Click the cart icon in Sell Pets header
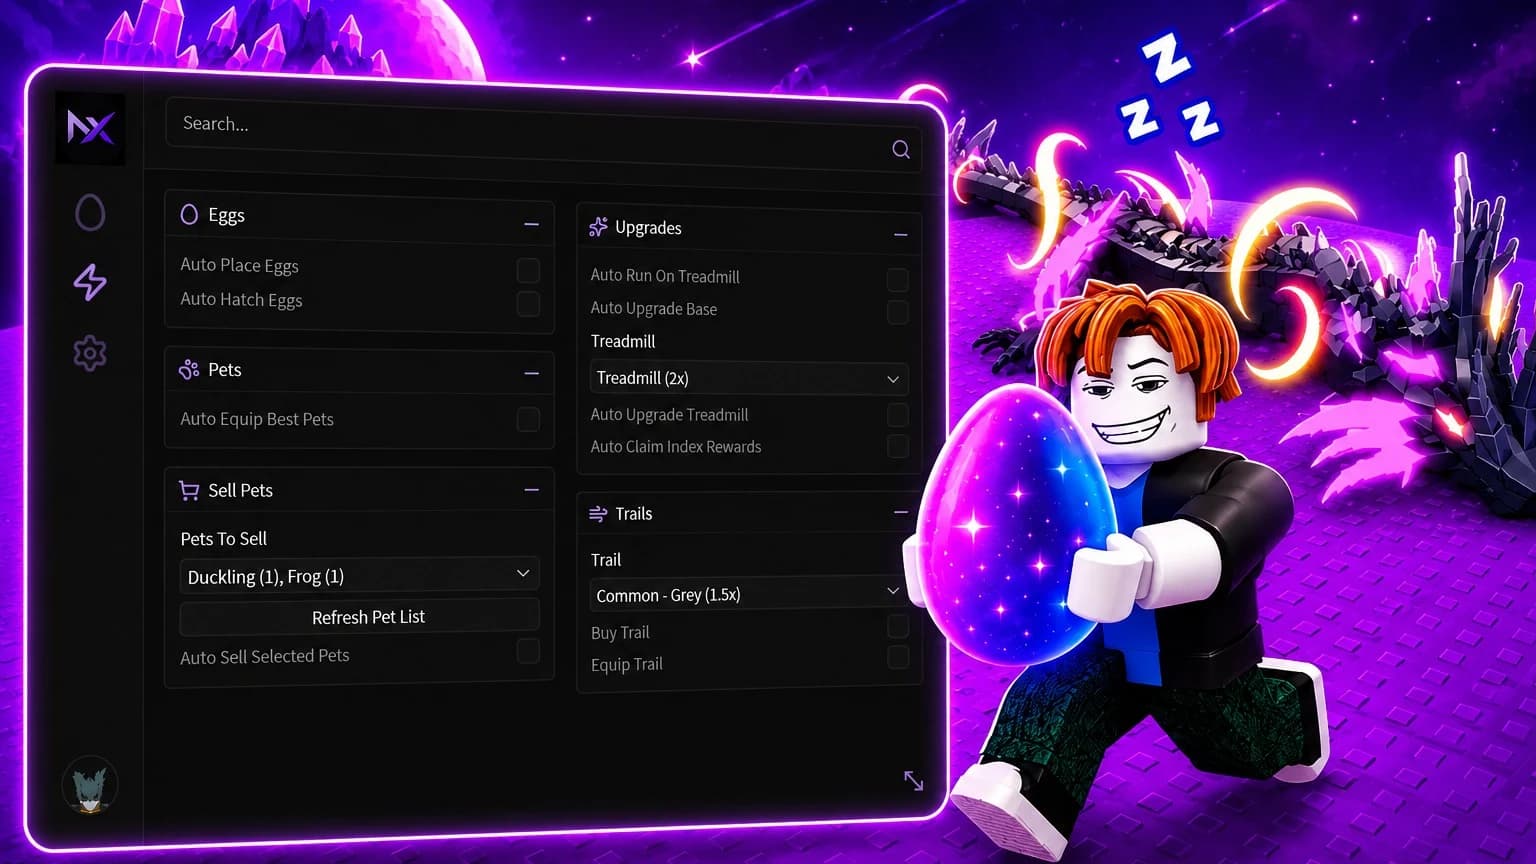 [x=189, y=490]
